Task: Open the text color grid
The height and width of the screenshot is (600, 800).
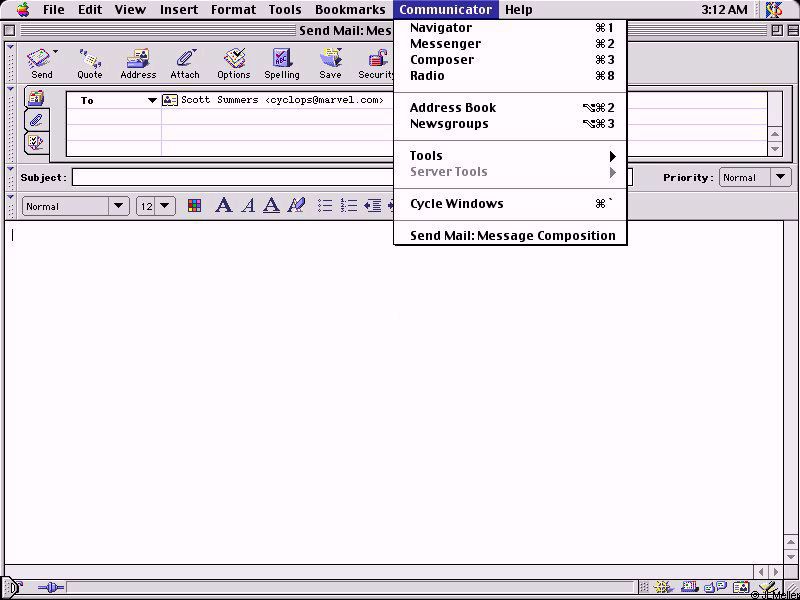Action: [x=194, y=206]
